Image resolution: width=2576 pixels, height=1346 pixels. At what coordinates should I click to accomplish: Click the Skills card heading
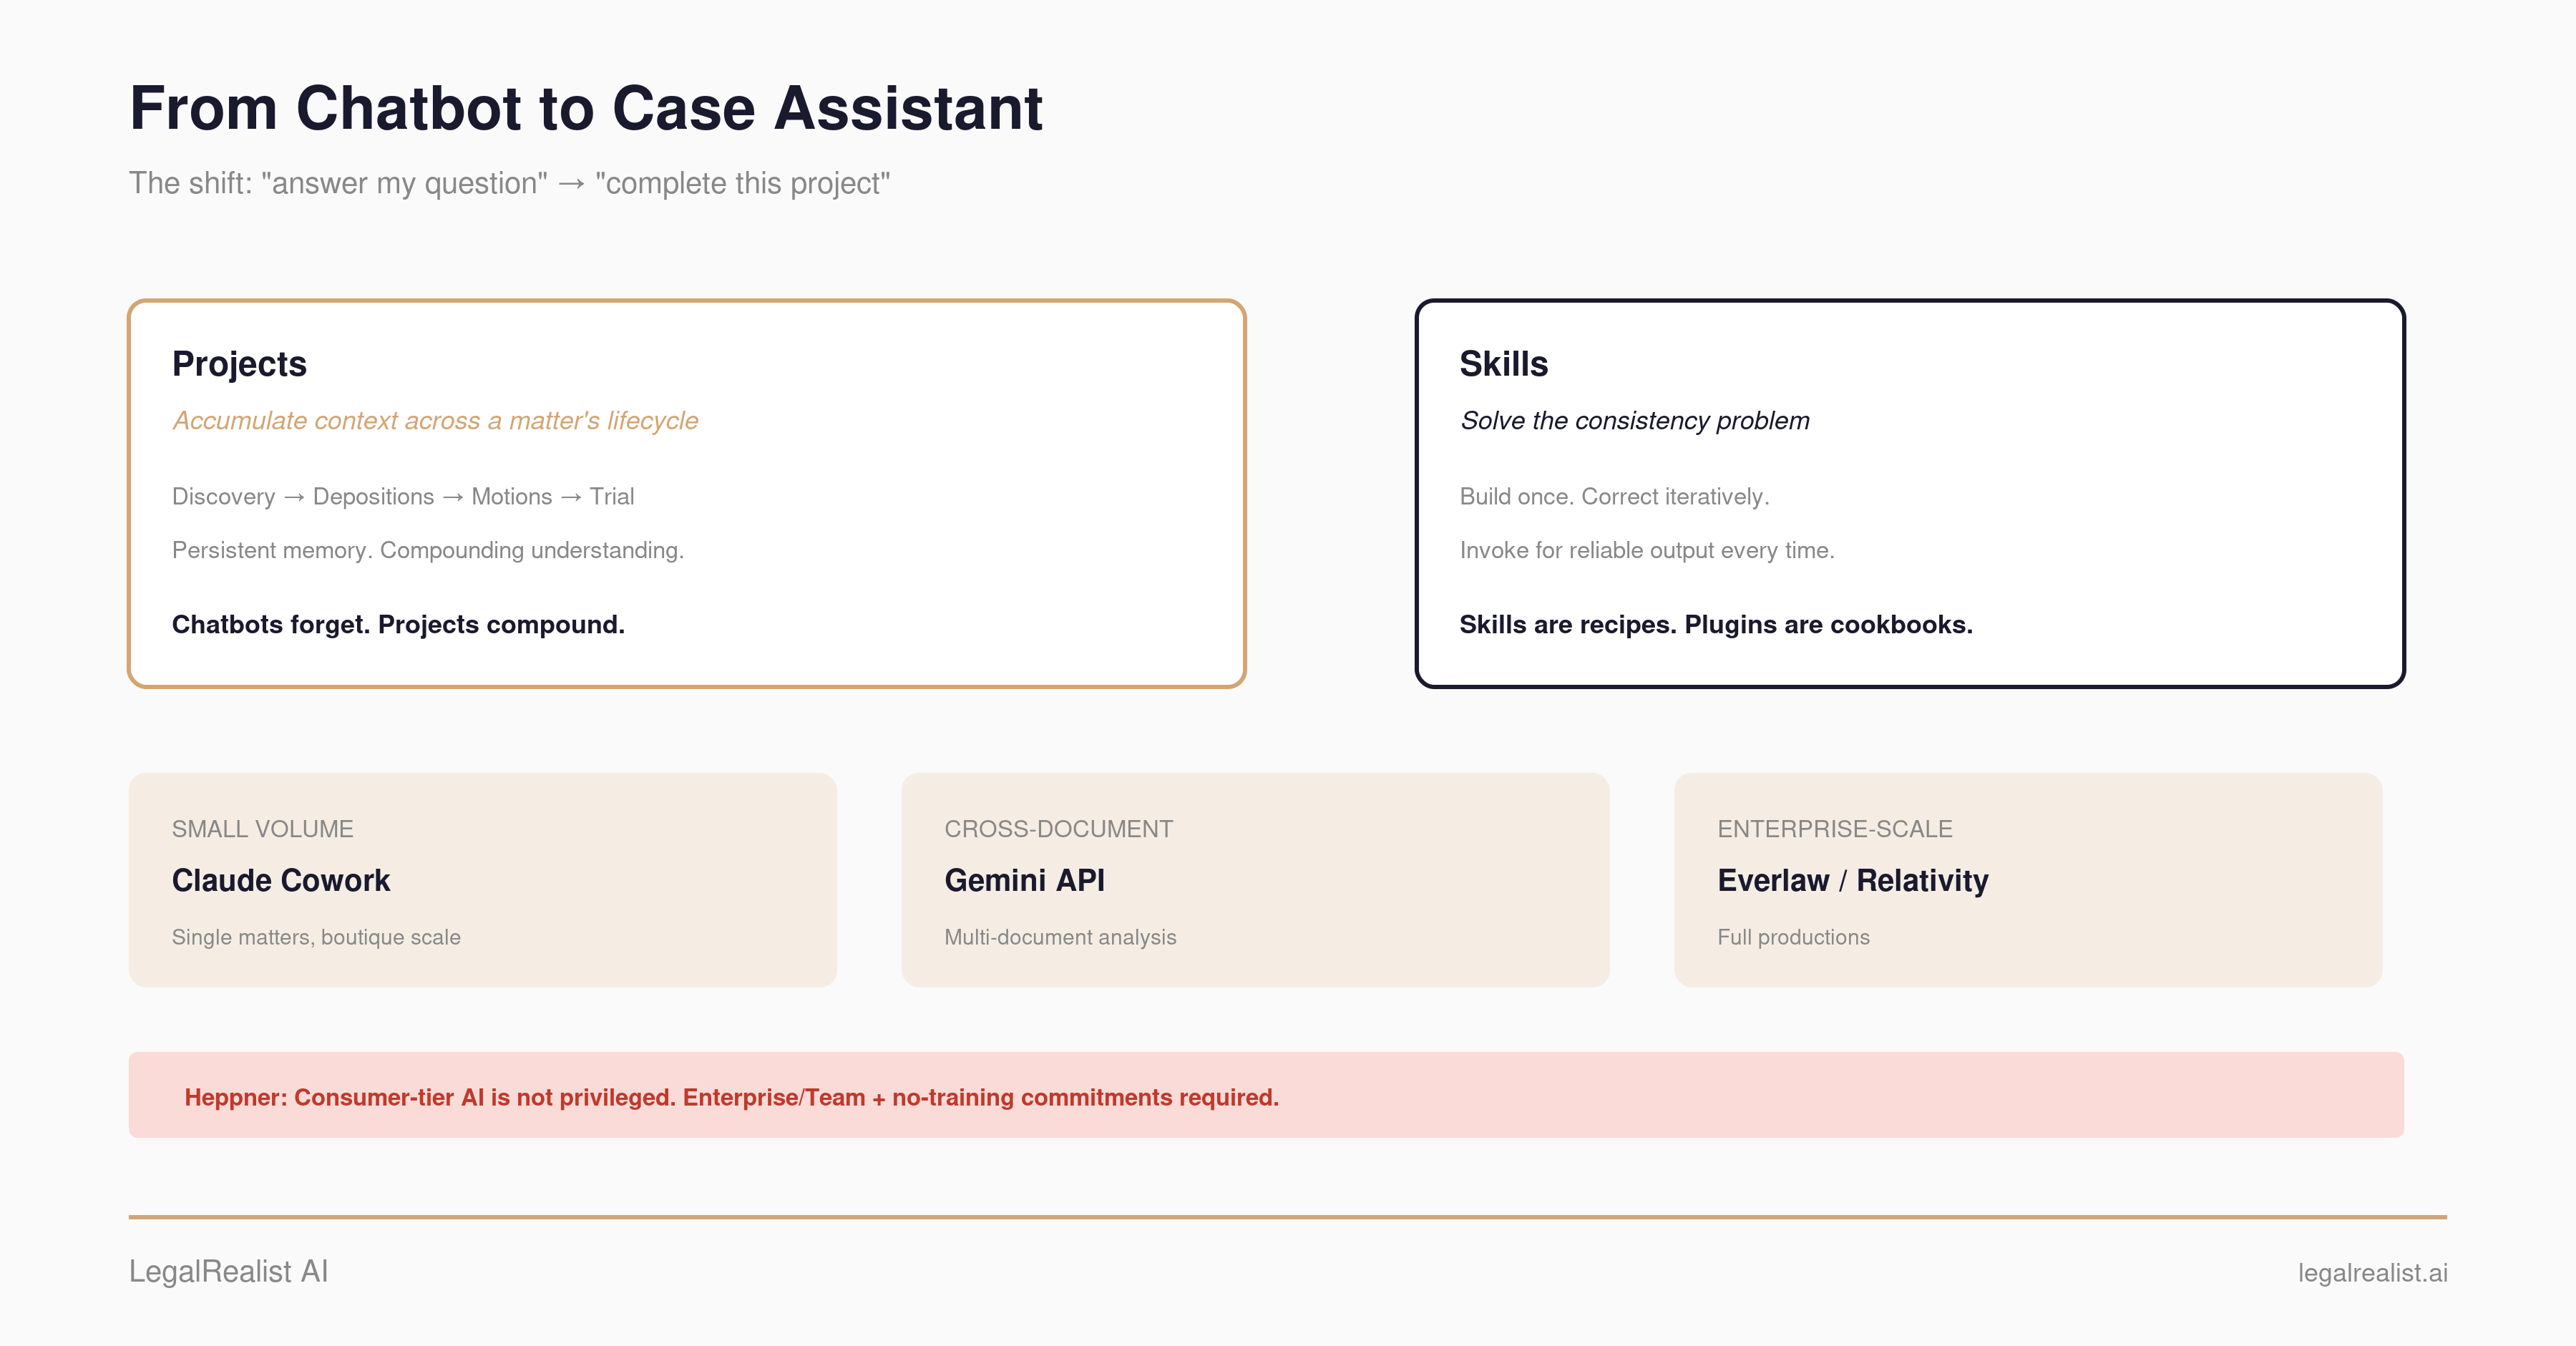(1503, 364)
